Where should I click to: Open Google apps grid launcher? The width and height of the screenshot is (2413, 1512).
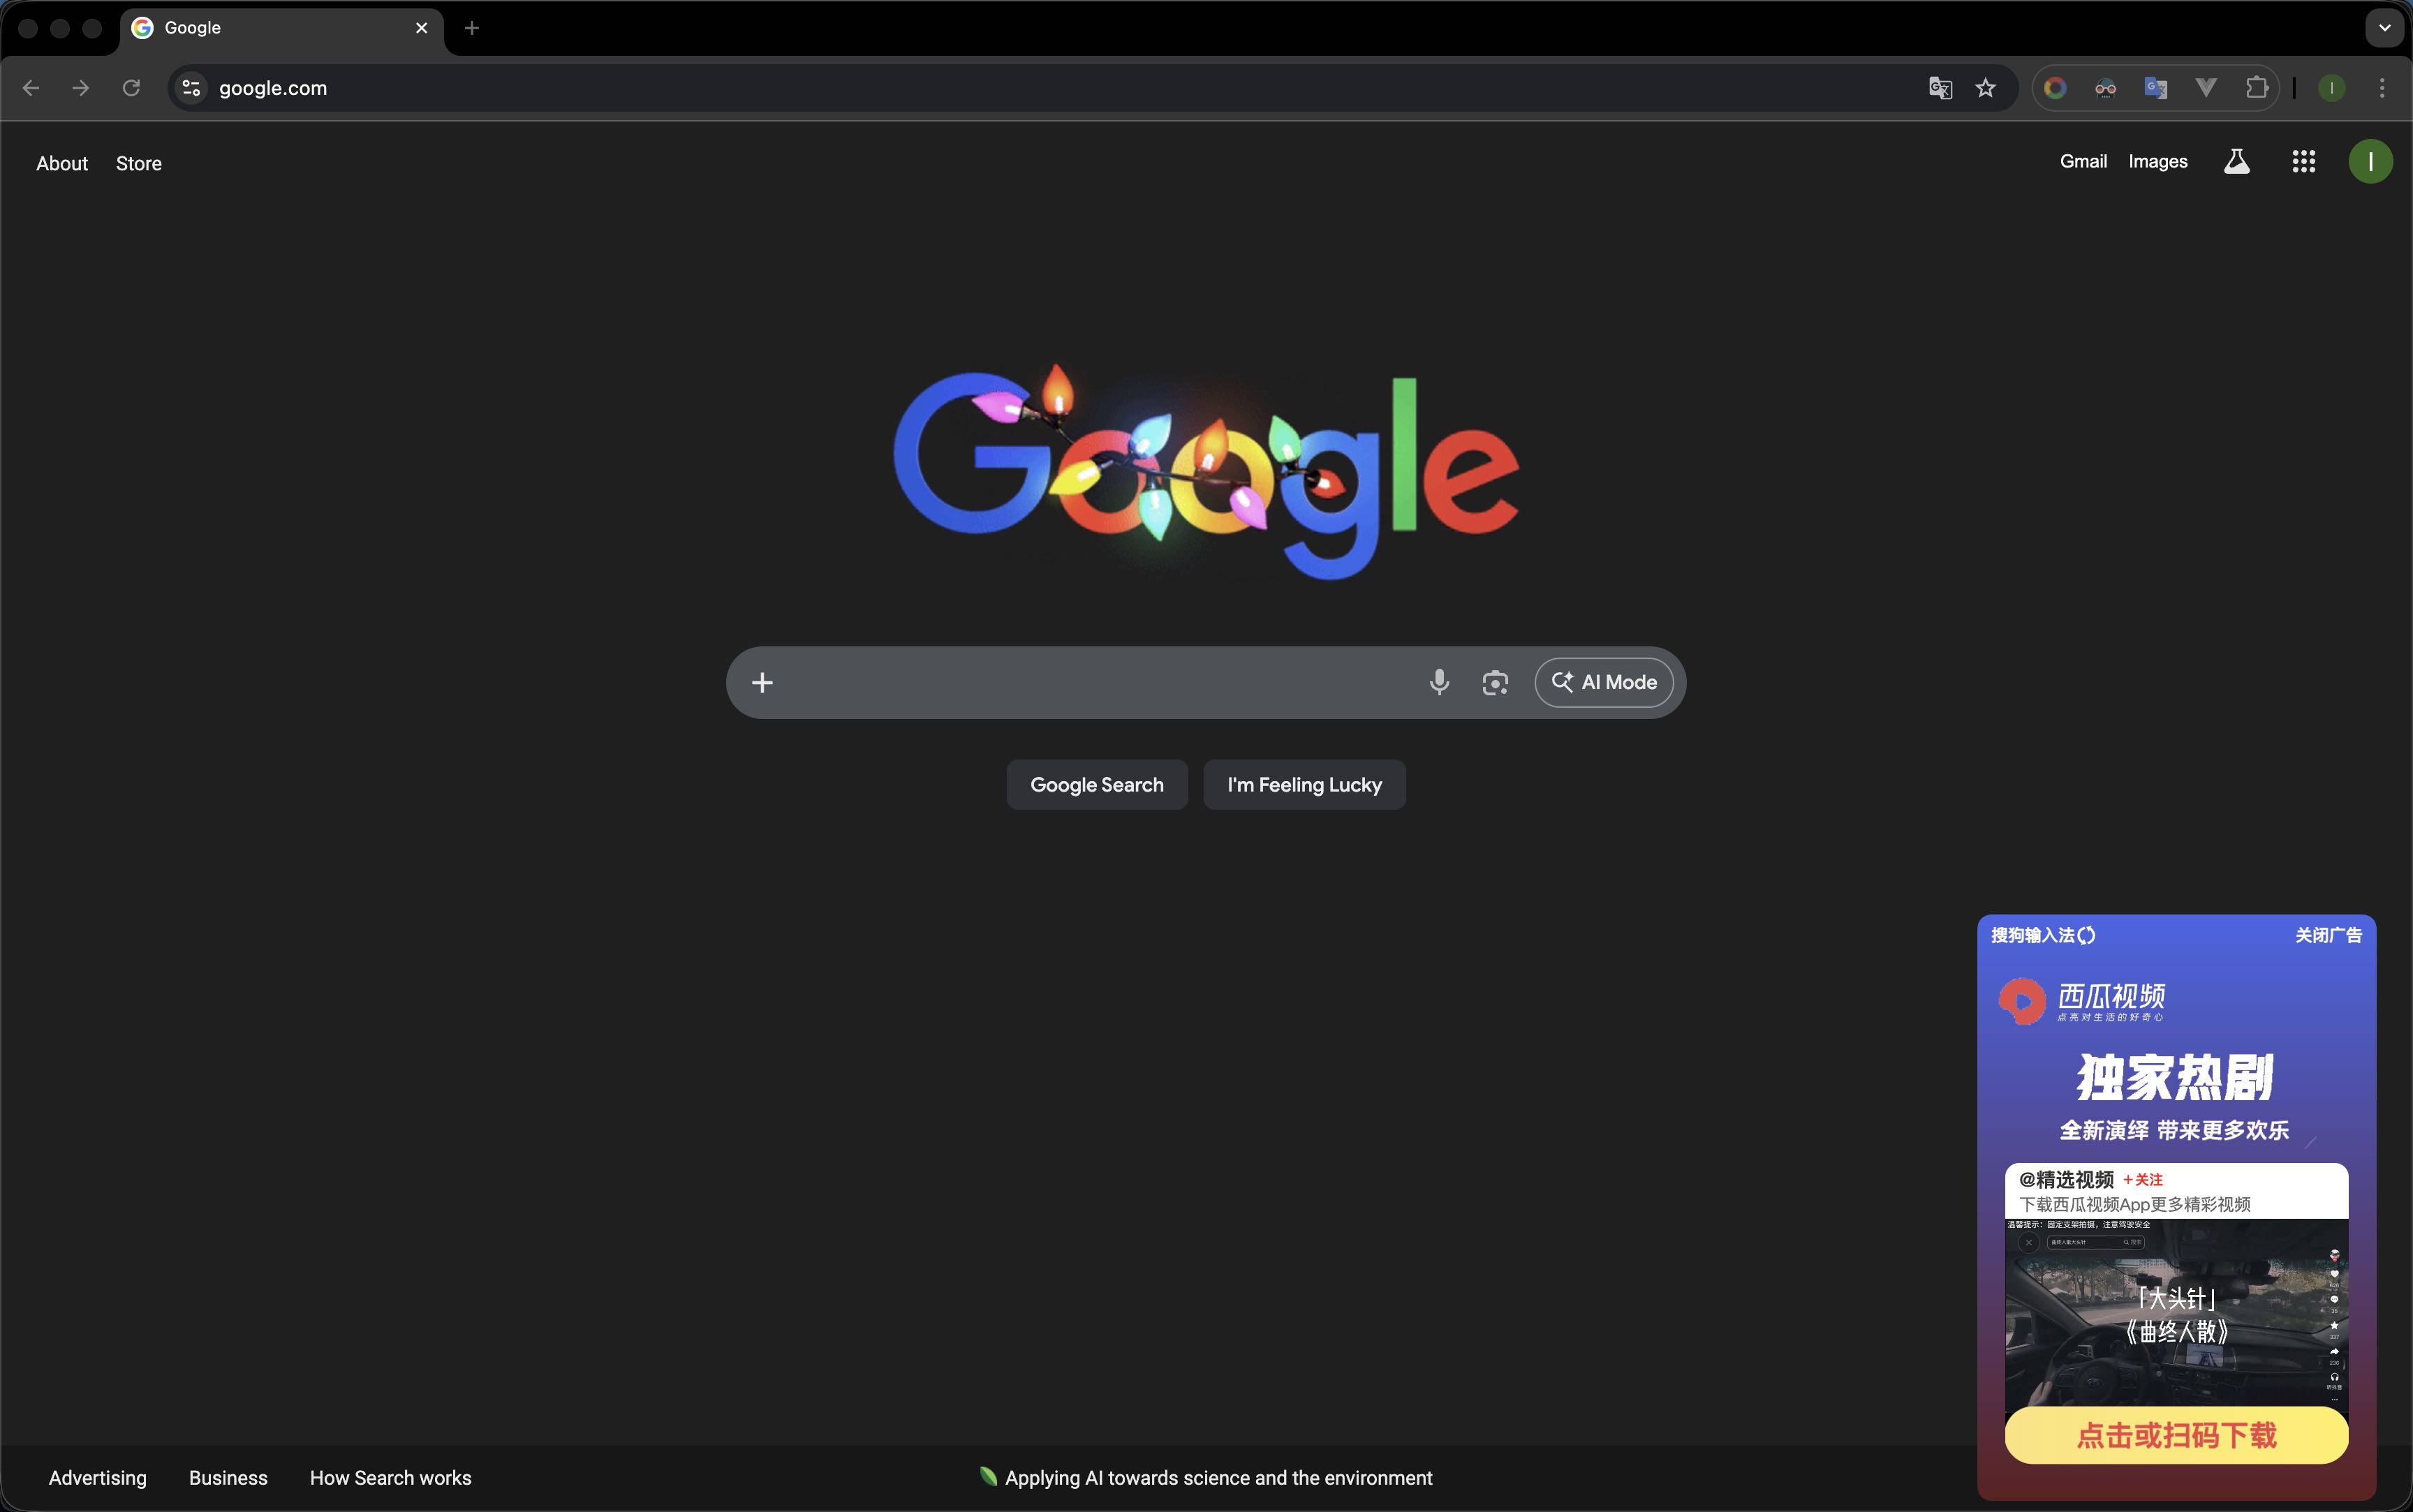point(2303,161)
